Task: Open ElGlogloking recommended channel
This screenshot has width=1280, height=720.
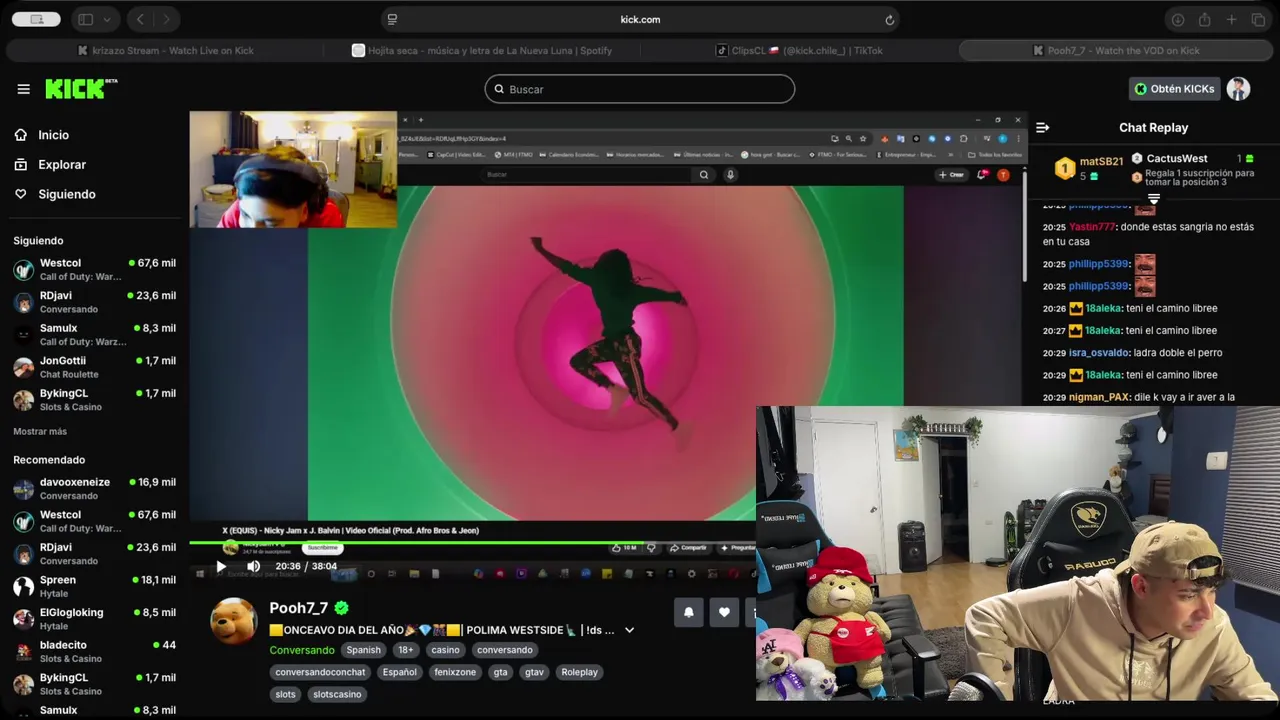Action: tap(95, 619)
